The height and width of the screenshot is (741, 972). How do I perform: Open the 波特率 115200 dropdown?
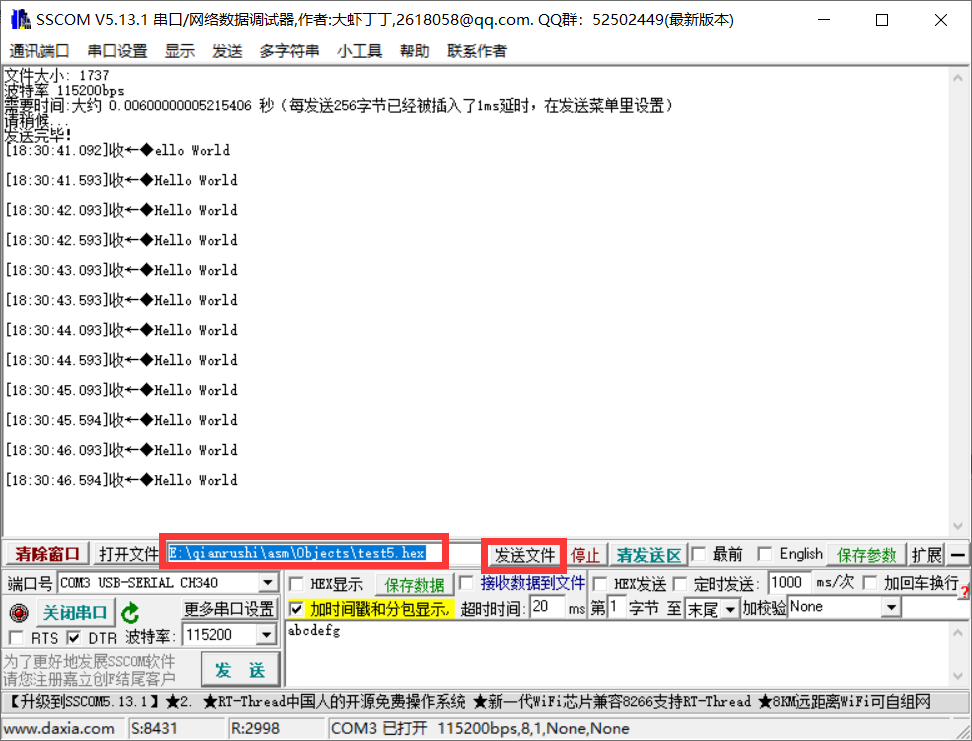pos(267,634)
